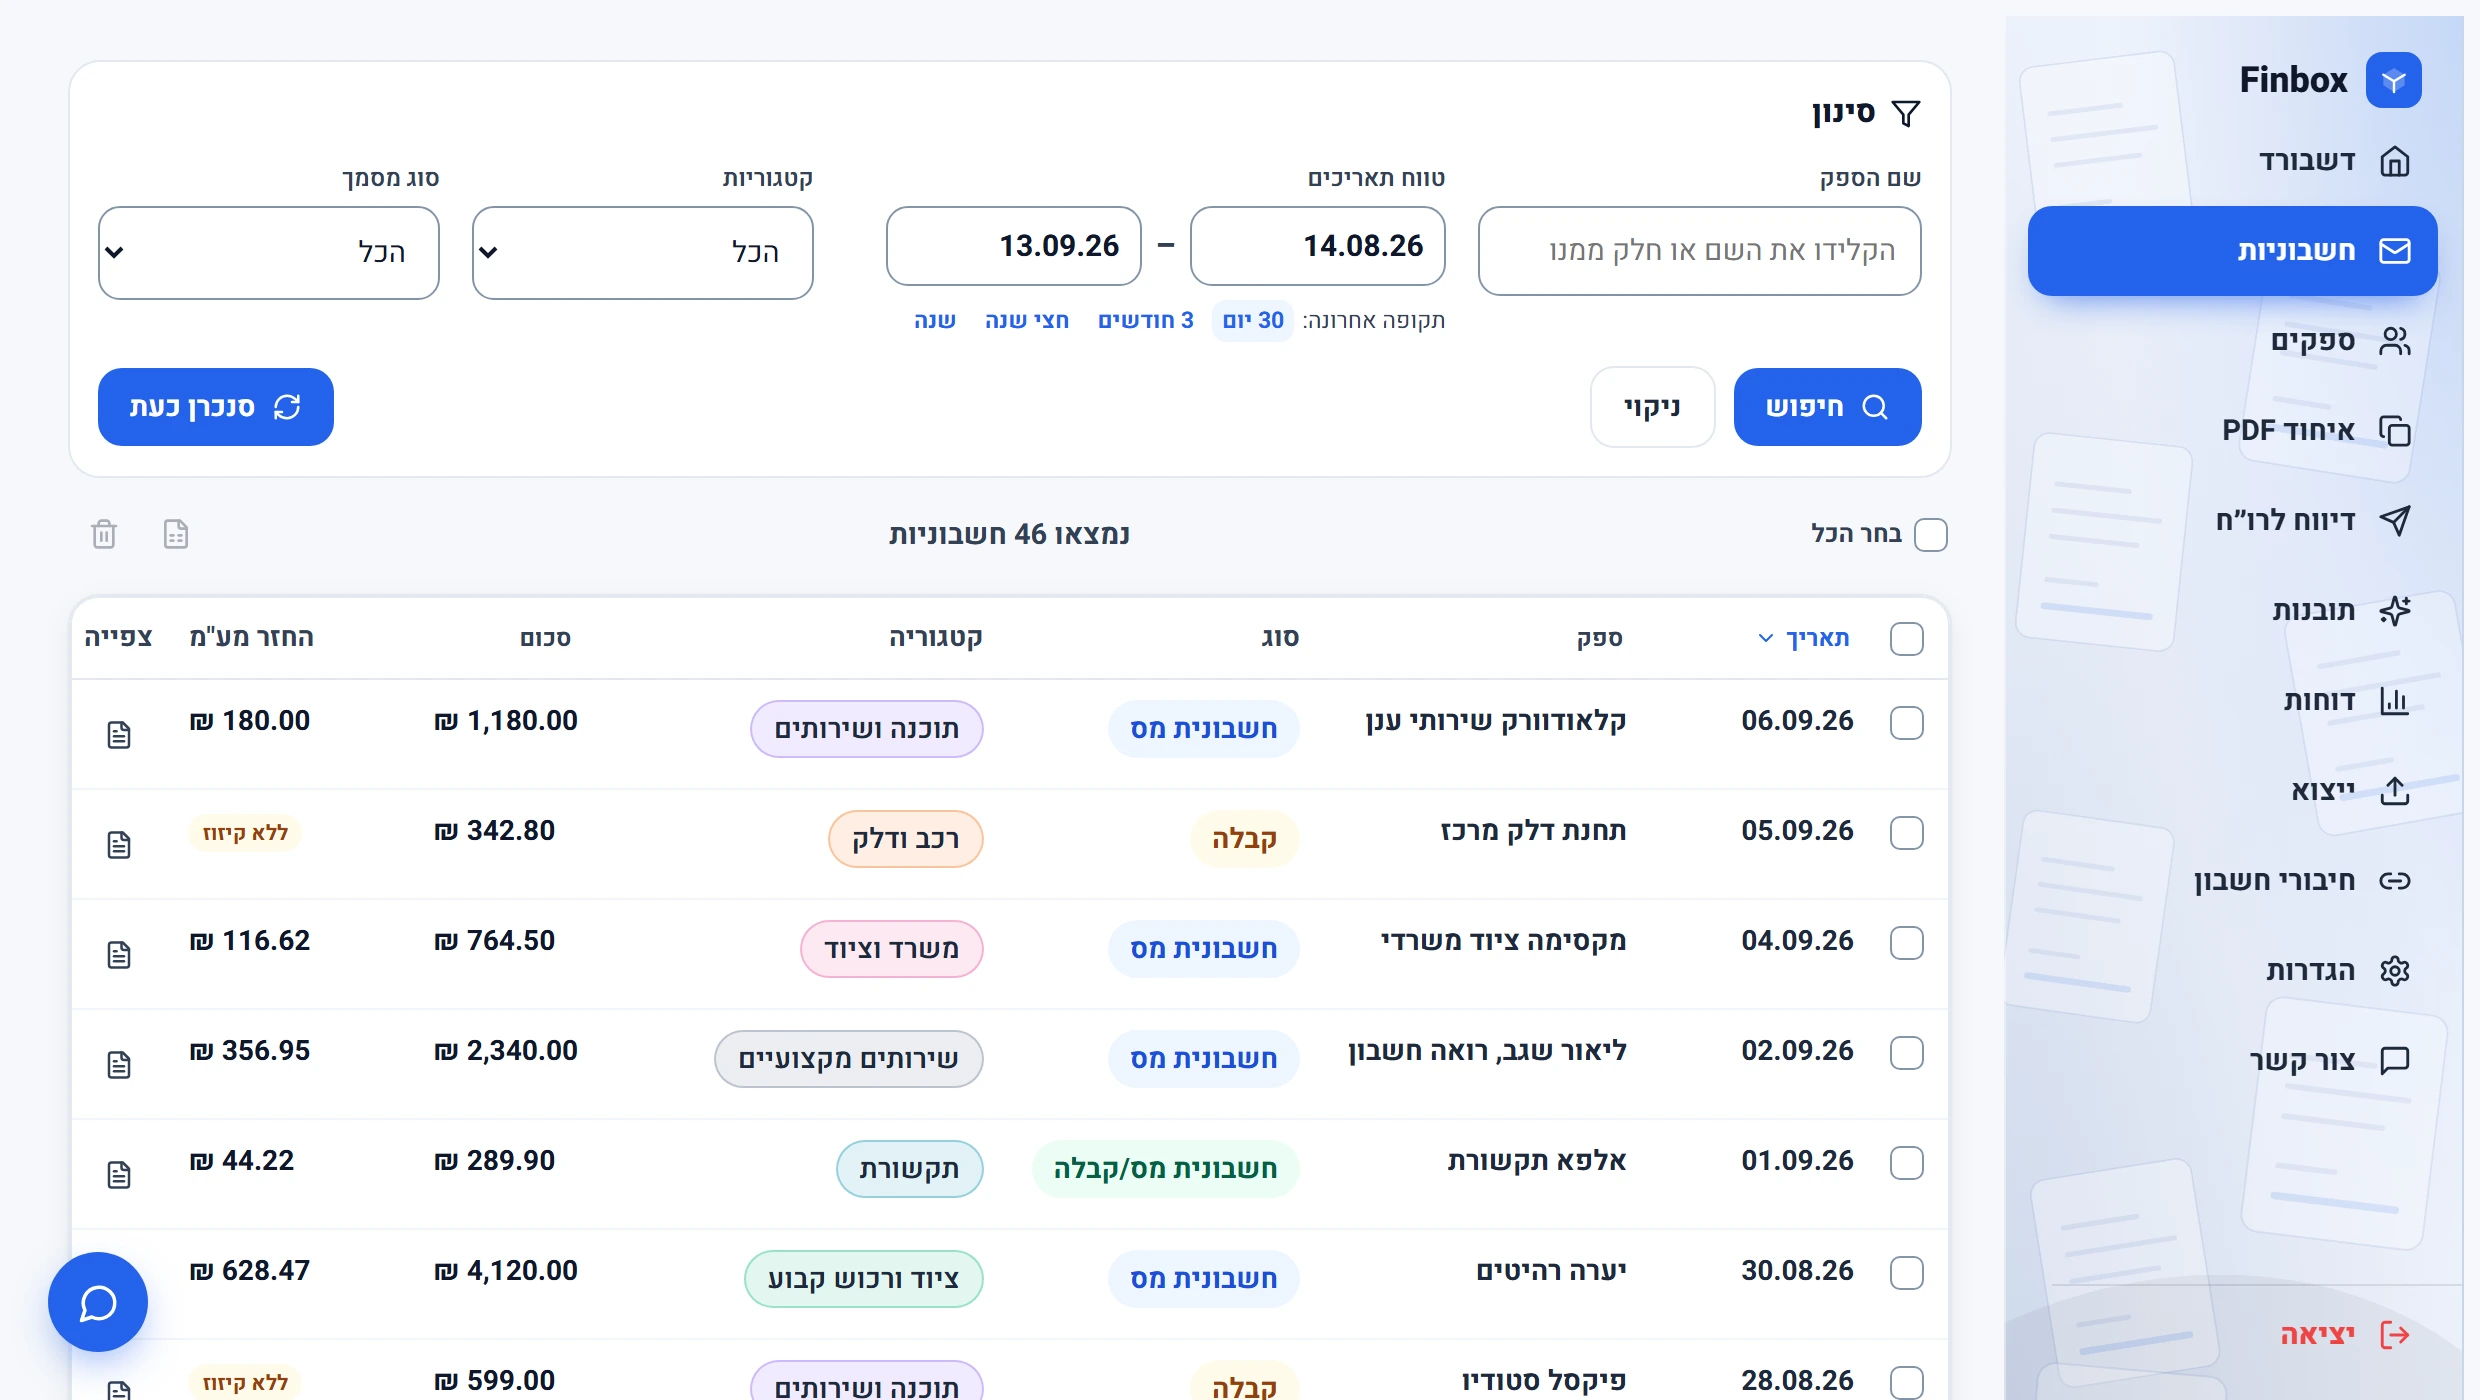This screenshot has width=2480, height=1400.
Task: Go to ספקים suppliers section
Action: [x=2232, y=341]
